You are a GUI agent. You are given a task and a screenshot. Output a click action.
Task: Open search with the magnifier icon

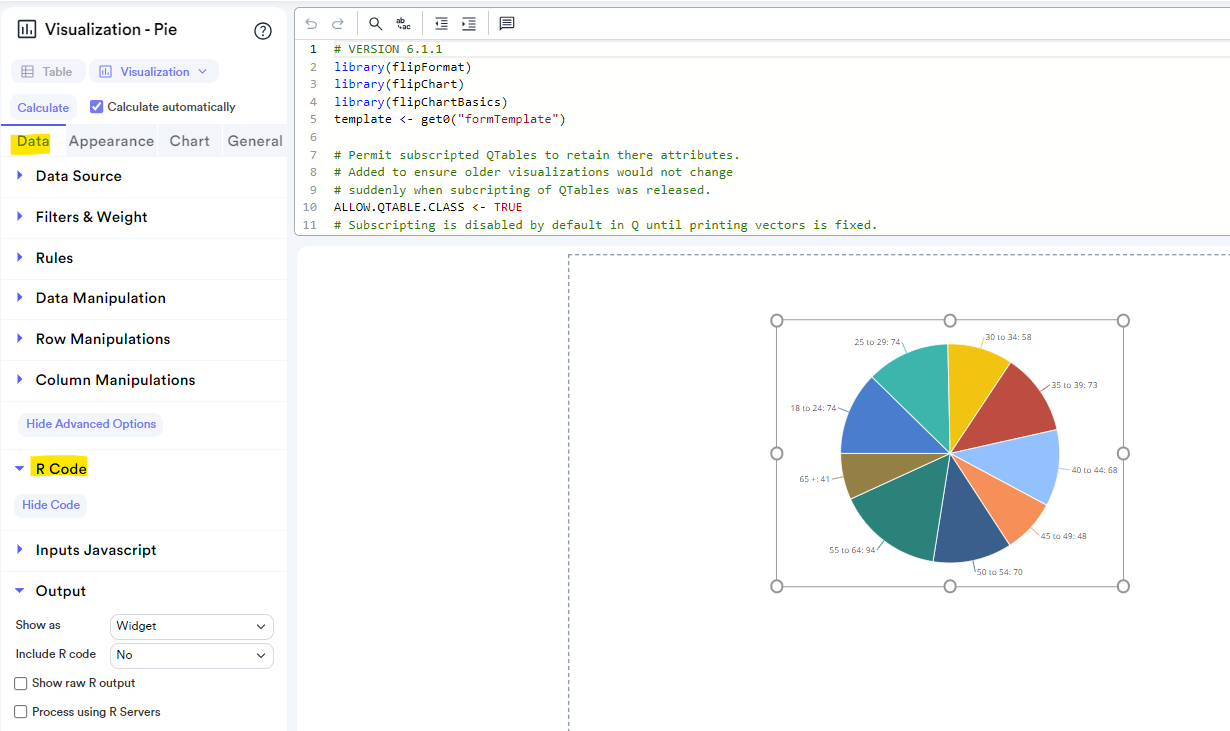pyautogui.click(x=375, y=23)
